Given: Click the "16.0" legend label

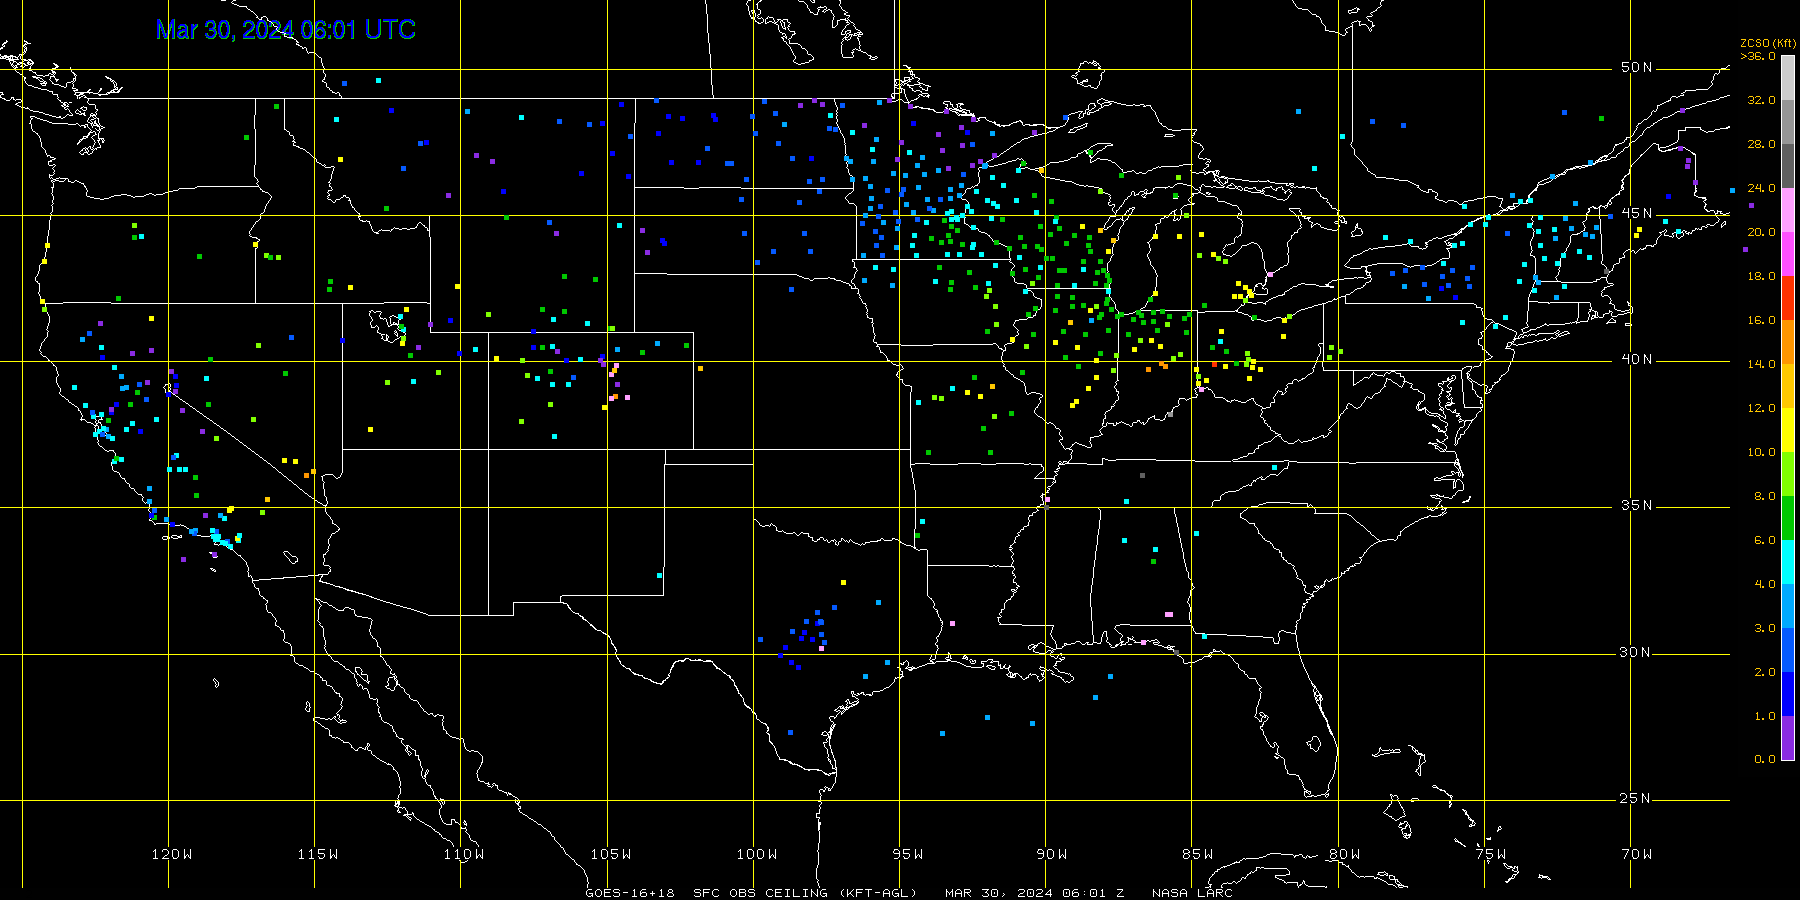Looking at the screenshot, I should click(1761, 320).
